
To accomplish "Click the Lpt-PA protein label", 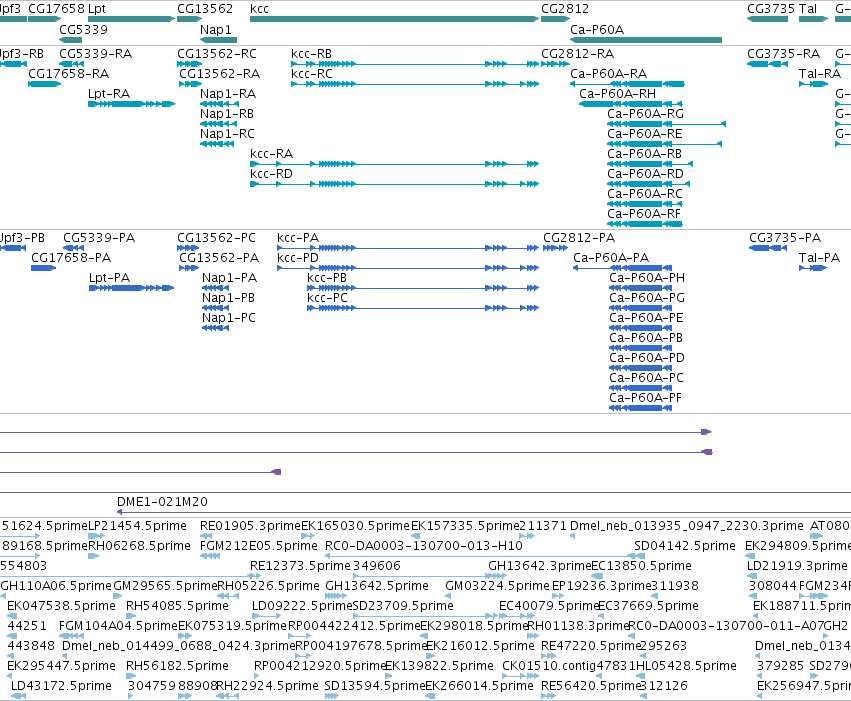I will point(110,278).
